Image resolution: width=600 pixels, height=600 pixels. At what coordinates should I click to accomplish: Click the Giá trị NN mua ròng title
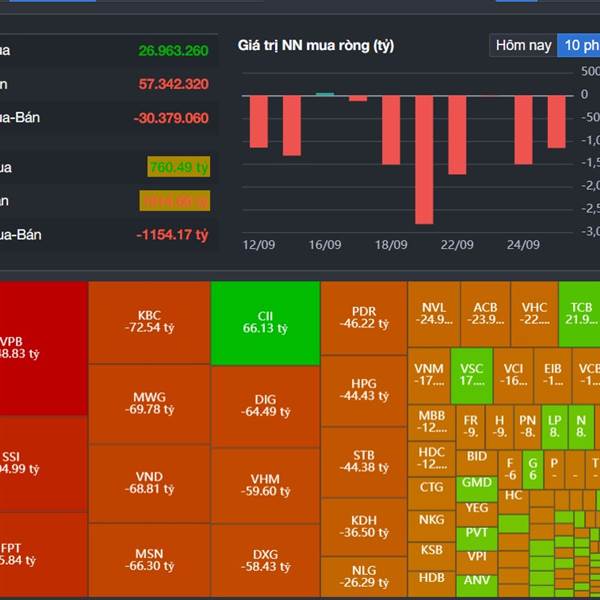tap(316, 46)
